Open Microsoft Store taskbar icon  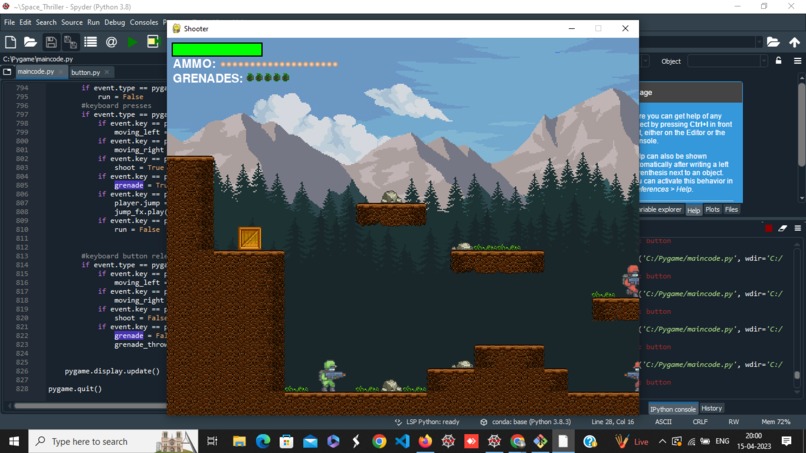click(286, 441)
